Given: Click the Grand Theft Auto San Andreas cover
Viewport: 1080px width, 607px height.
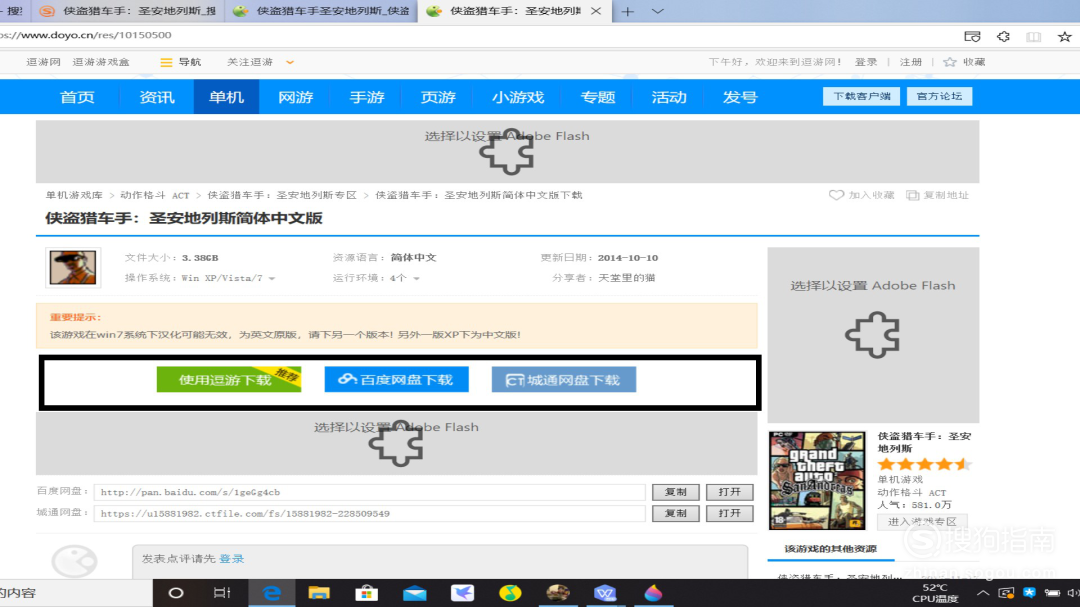Looking at the screenshot, I should tap(817, 480).
